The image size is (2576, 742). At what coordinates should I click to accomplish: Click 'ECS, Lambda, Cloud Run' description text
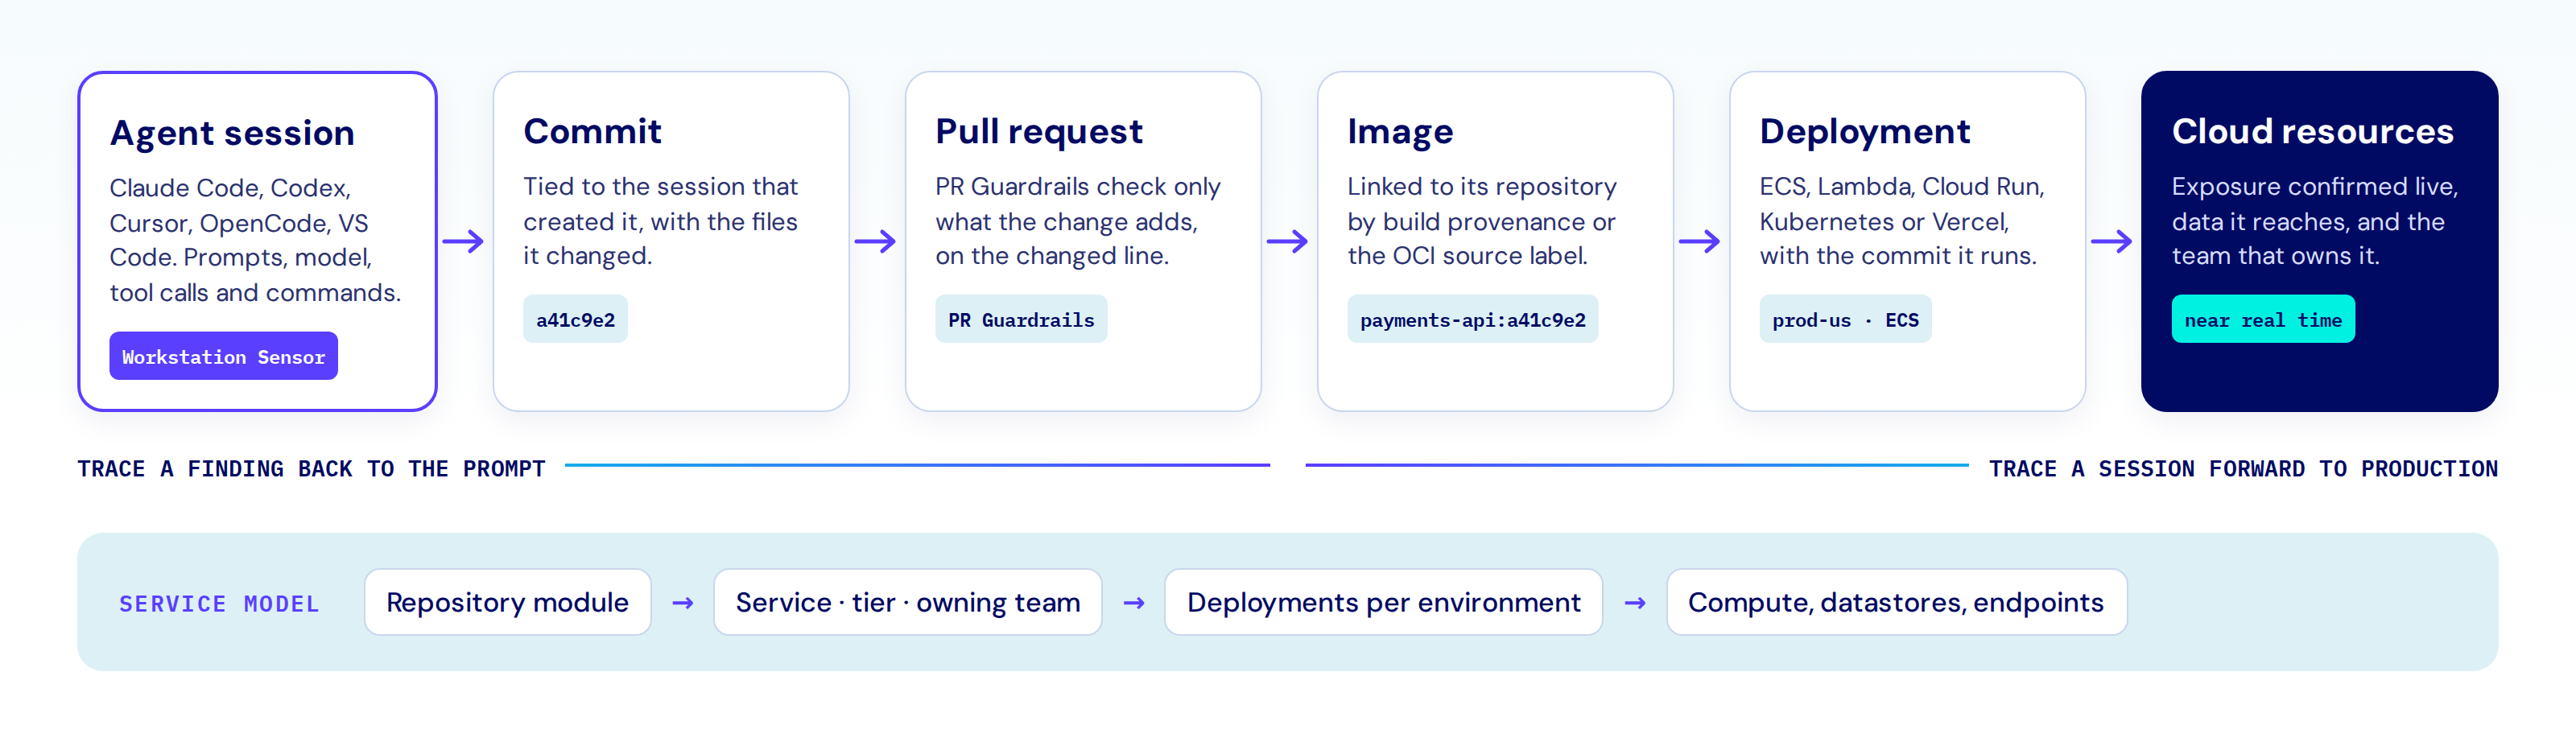tap(1901, 221)
